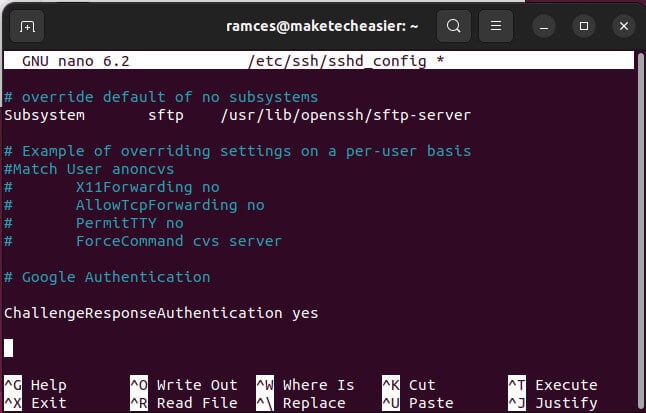Click the Google Authentication comment
The width and height of the screenshot is (646, 413).
pos(107,277)
